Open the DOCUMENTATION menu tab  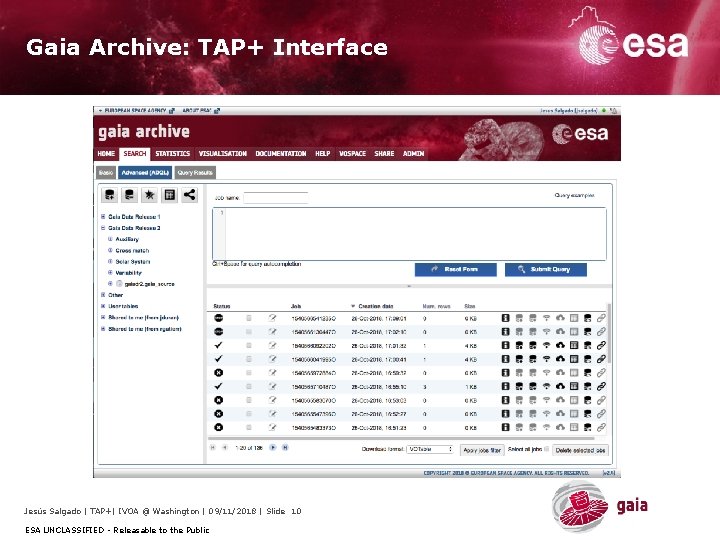point(281,153)
